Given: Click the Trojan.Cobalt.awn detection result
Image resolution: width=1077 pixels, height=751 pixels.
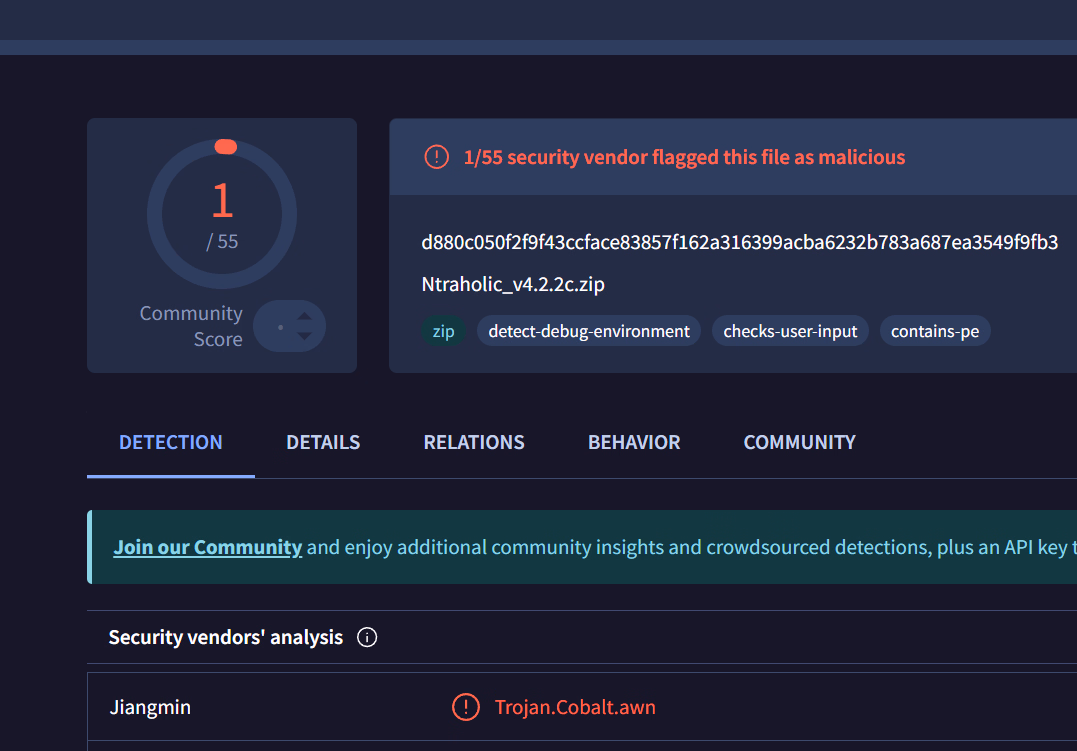Looking at the screenshot, I should 575,707.
